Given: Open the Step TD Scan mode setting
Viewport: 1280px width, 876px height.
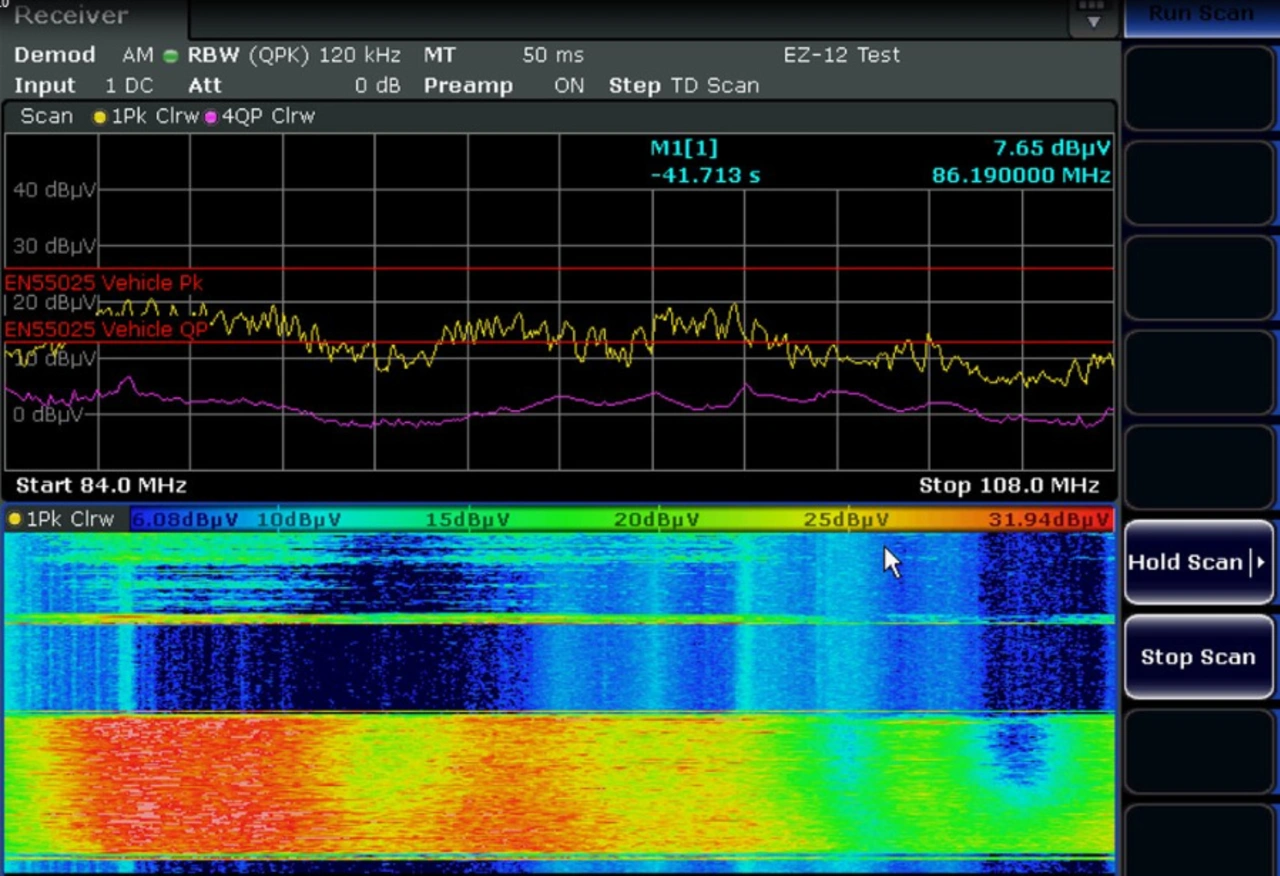Looking at the screenshot, I should pos(714,86).
